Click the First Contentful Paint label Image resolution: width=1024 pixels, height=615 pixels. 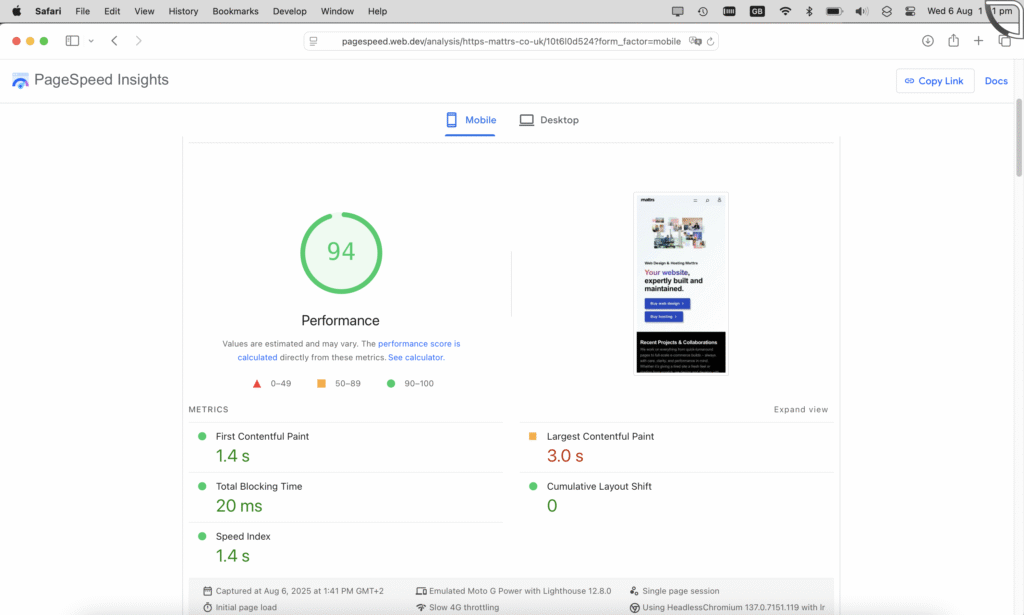click(262, 436)
